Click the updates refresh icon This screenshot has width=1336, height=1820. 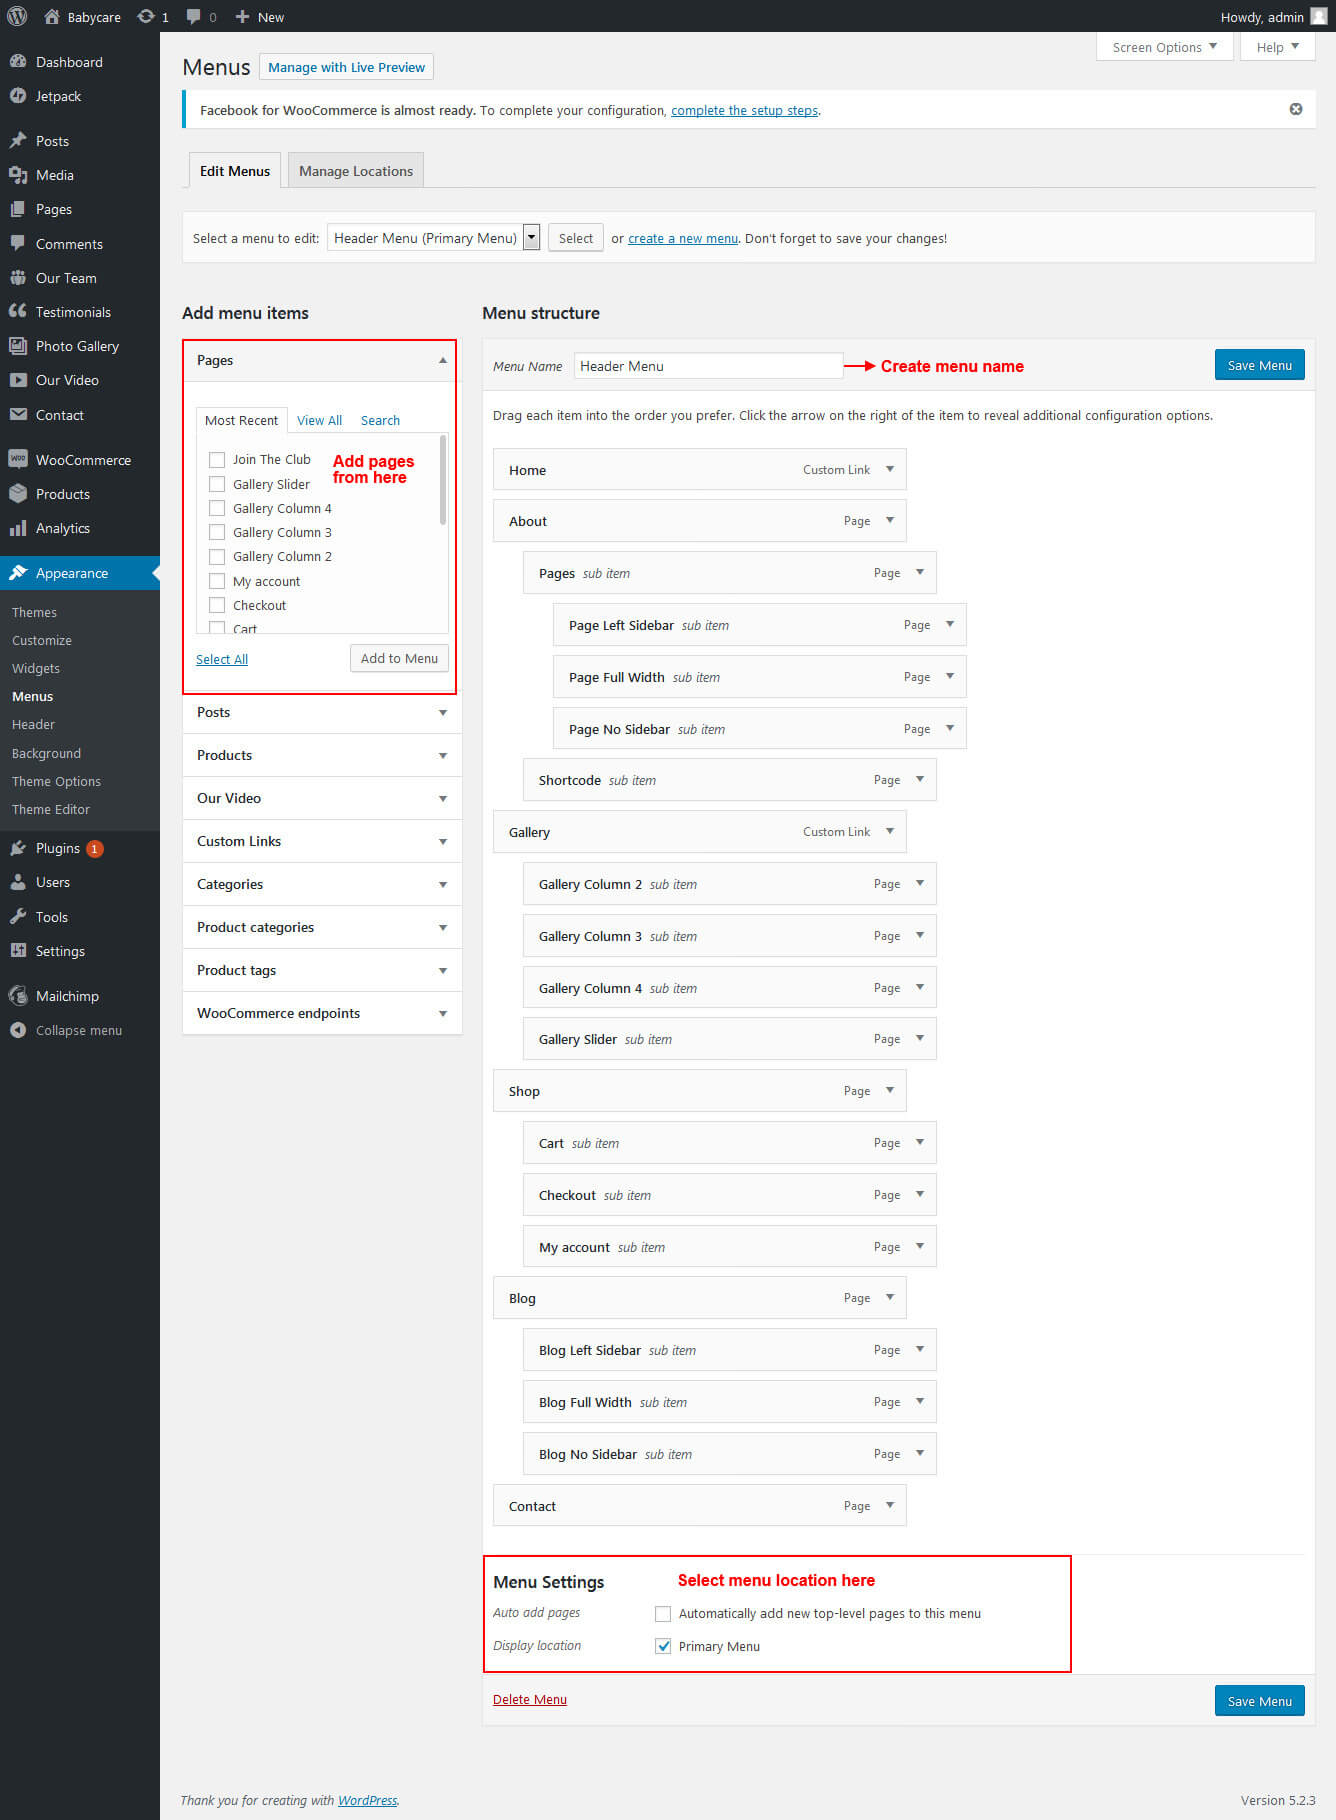click(146, 17)
